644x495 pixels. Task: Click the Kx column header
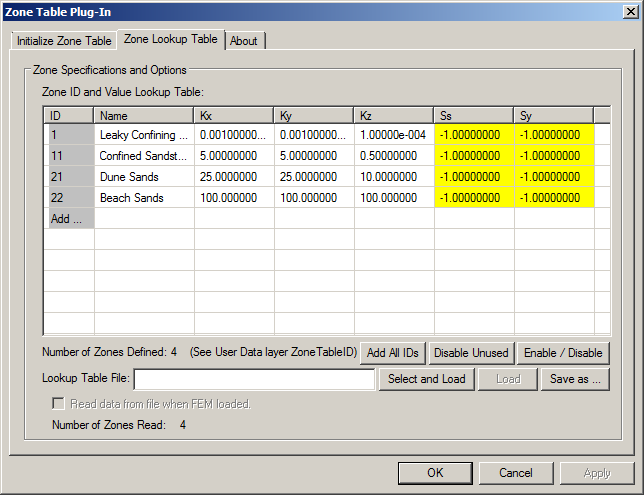(x=234, y=115)
